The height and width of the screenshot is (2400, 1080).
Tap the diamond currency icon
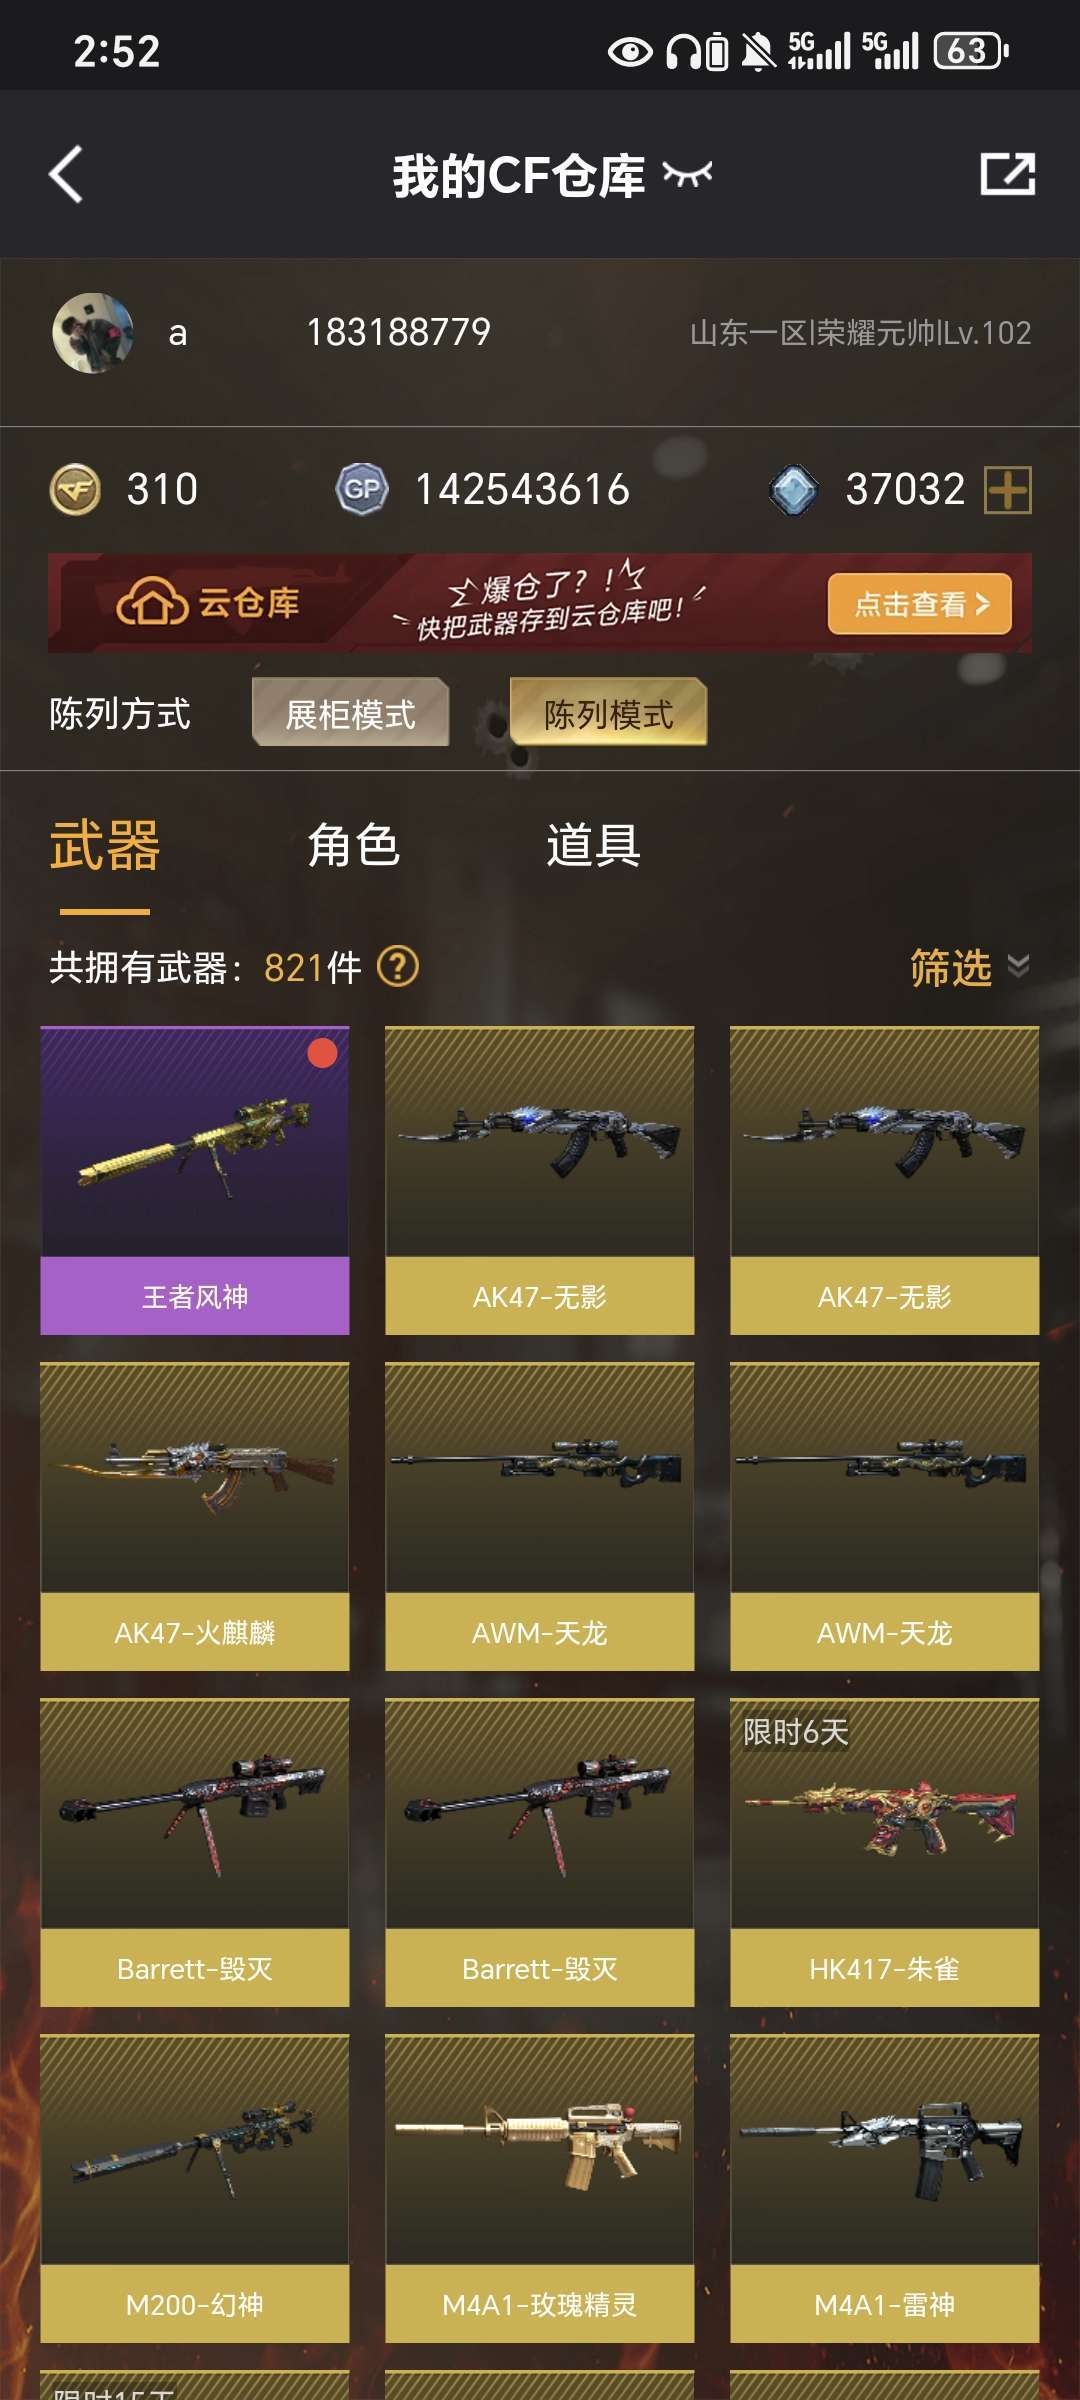click(794, 490)
